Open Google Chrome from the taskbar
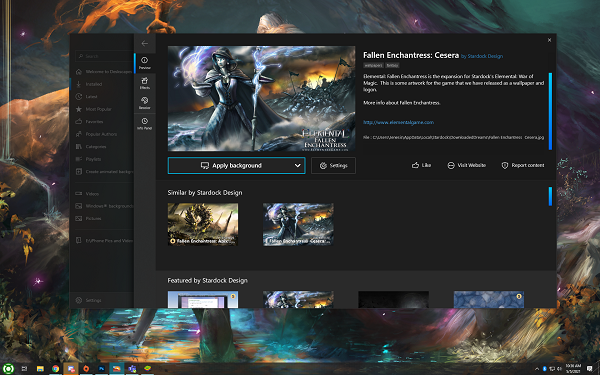 coord(55,369)
